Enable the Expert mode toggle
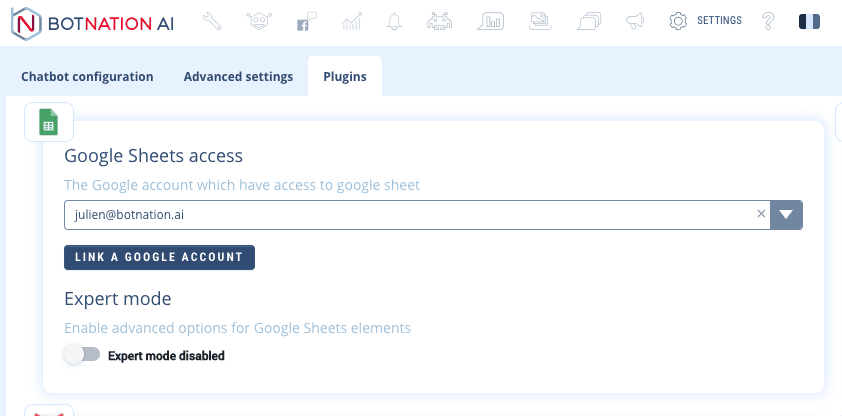The image size is (842, 416). (82, 354)
